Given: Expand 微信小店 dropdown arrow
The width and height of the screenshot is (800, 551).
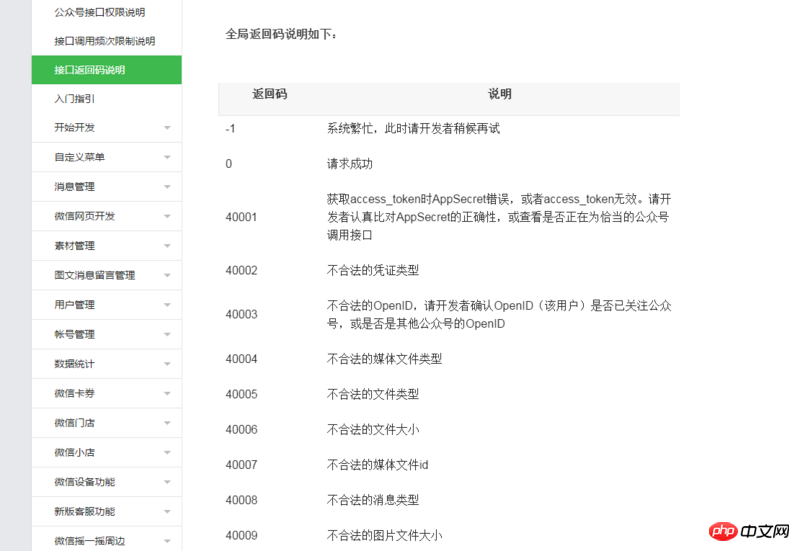Looking at the screenshot, I should (x=167, y=453).
